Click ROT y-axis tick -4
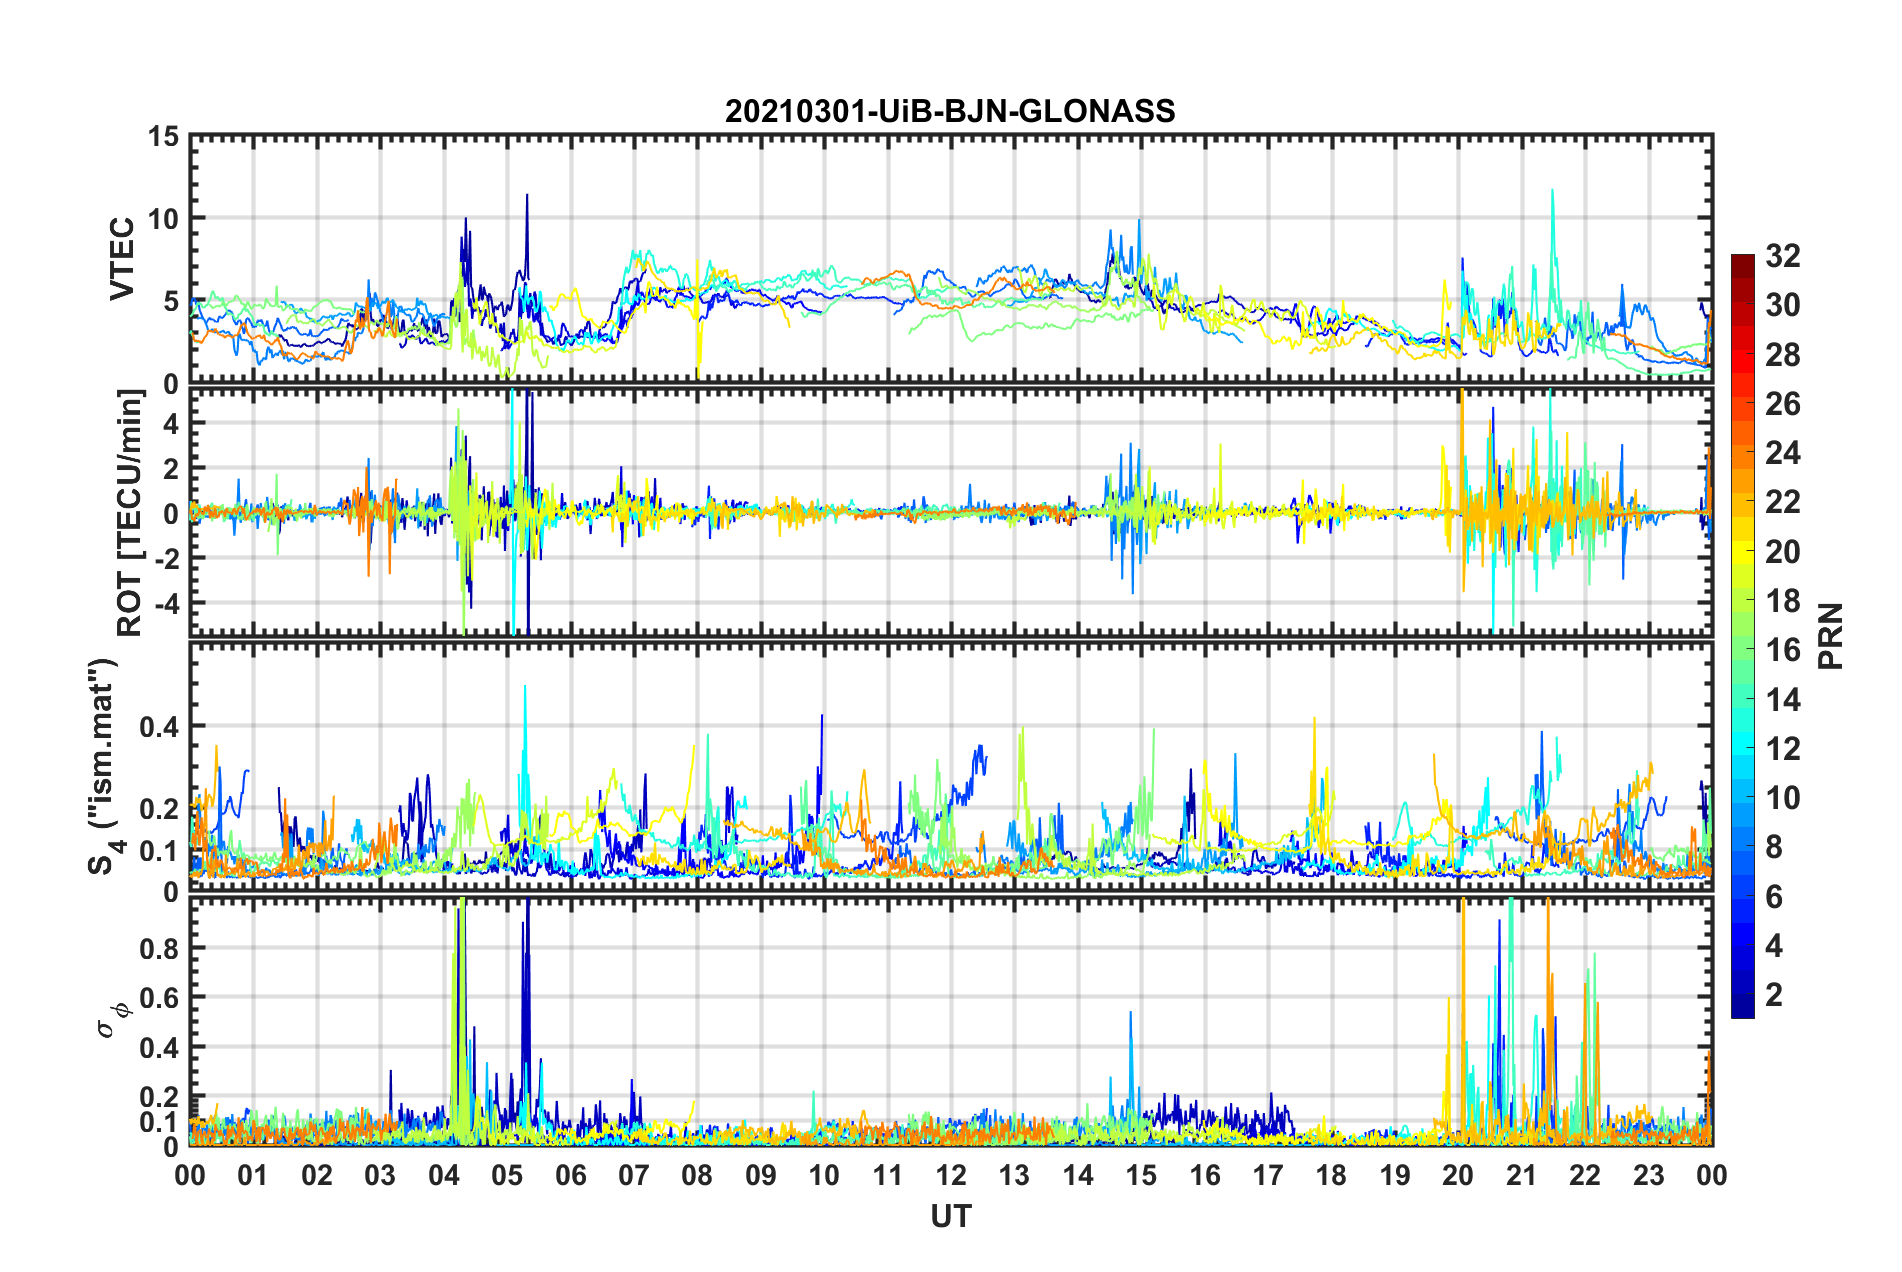The width and height of the screenshot is (1902, 1272). pyautogui.click(x=169, y=603)
